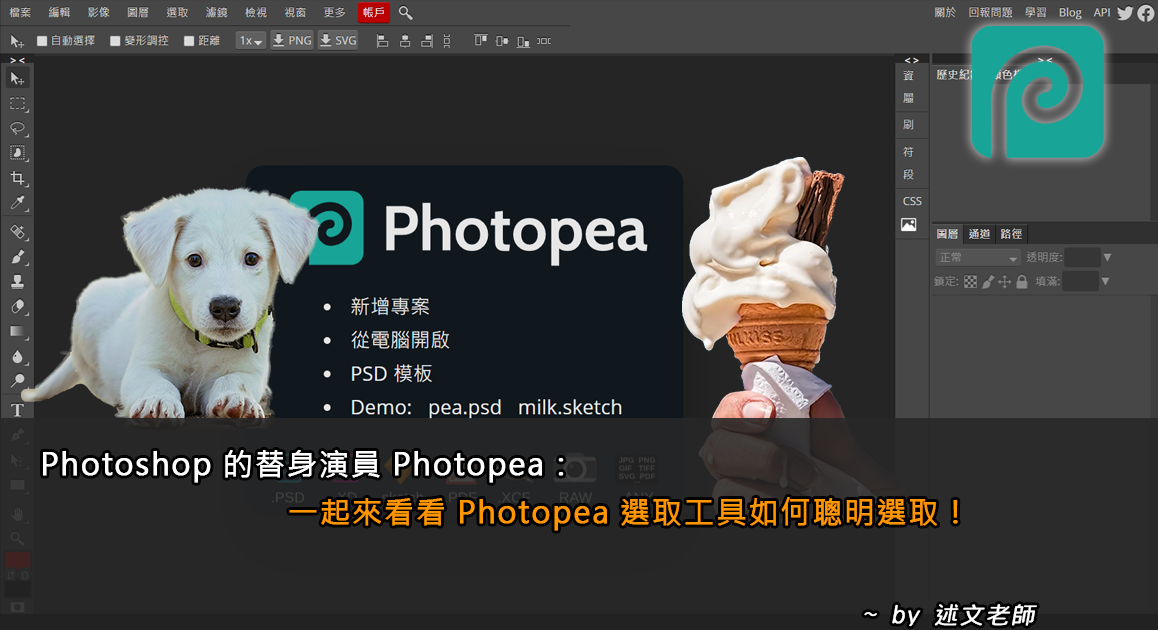Switch to the 通道 tab
The height and width of the screenshot is (630, 1158).
979,234
